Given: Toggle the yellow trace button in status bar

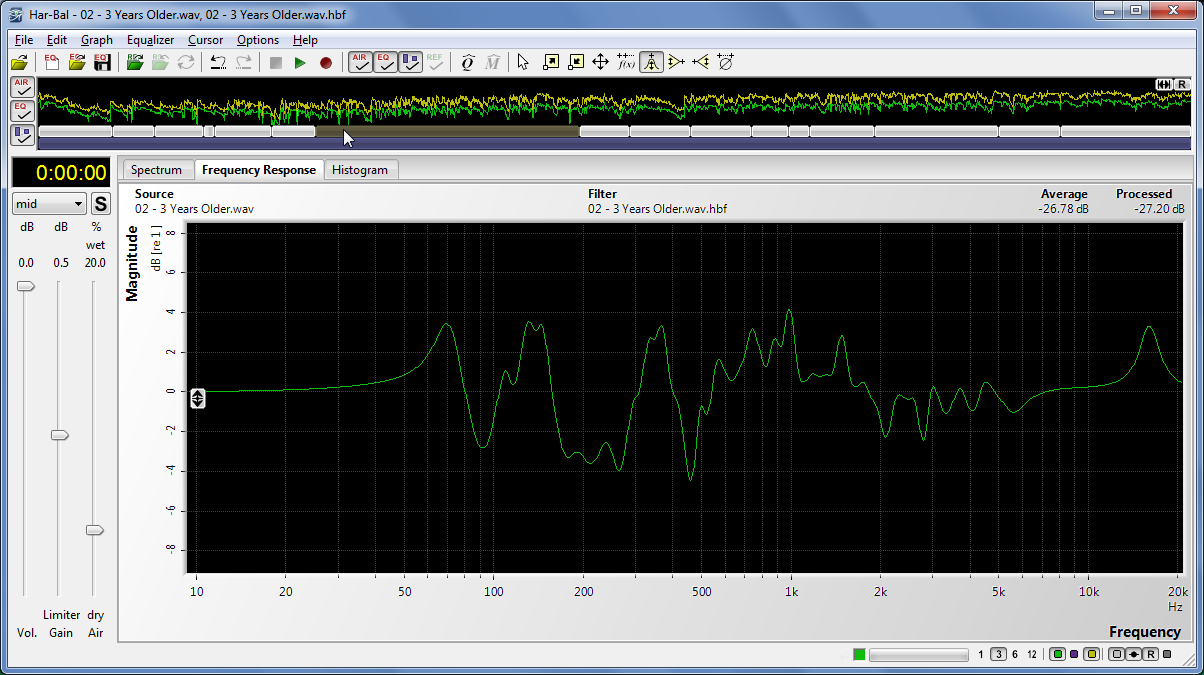Looking at the screenshot, I should pos(1091,655).
